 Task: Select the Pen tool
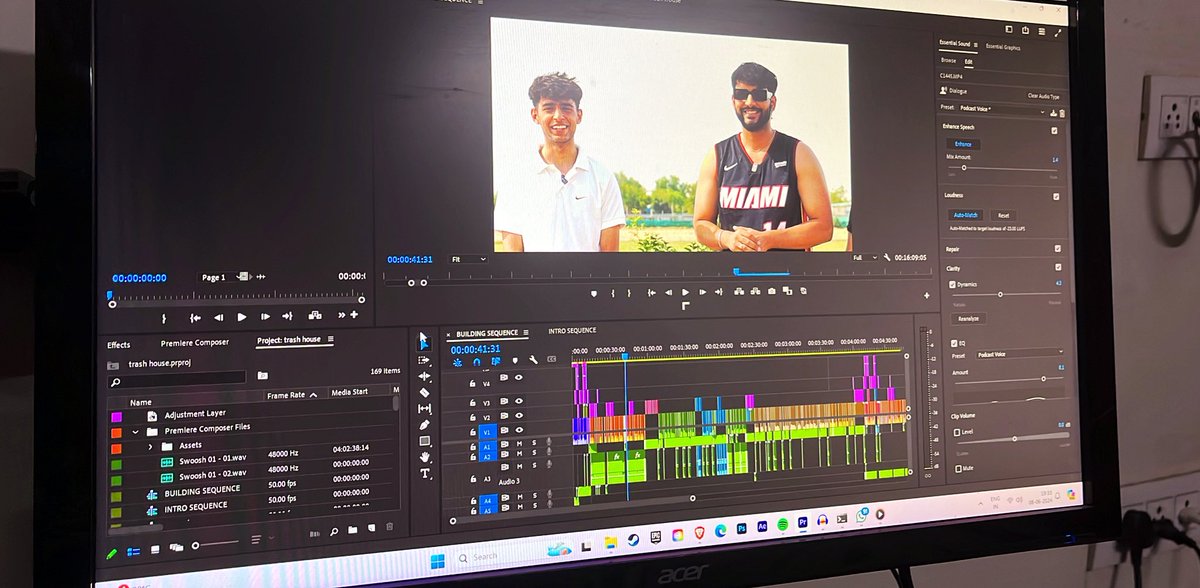point(424,424)
